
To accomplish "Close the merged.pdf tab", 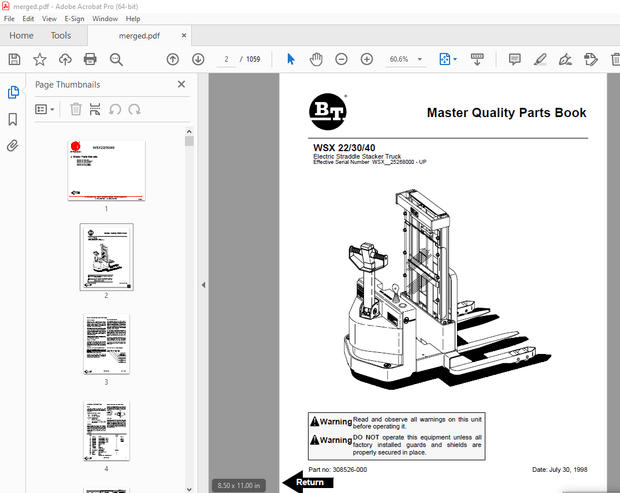I will pos(184,36).
